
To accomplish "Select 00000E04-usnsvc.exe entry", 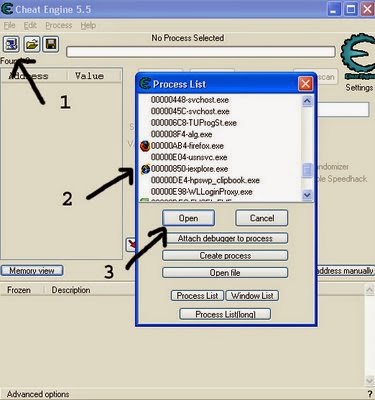I will [189, 157].
